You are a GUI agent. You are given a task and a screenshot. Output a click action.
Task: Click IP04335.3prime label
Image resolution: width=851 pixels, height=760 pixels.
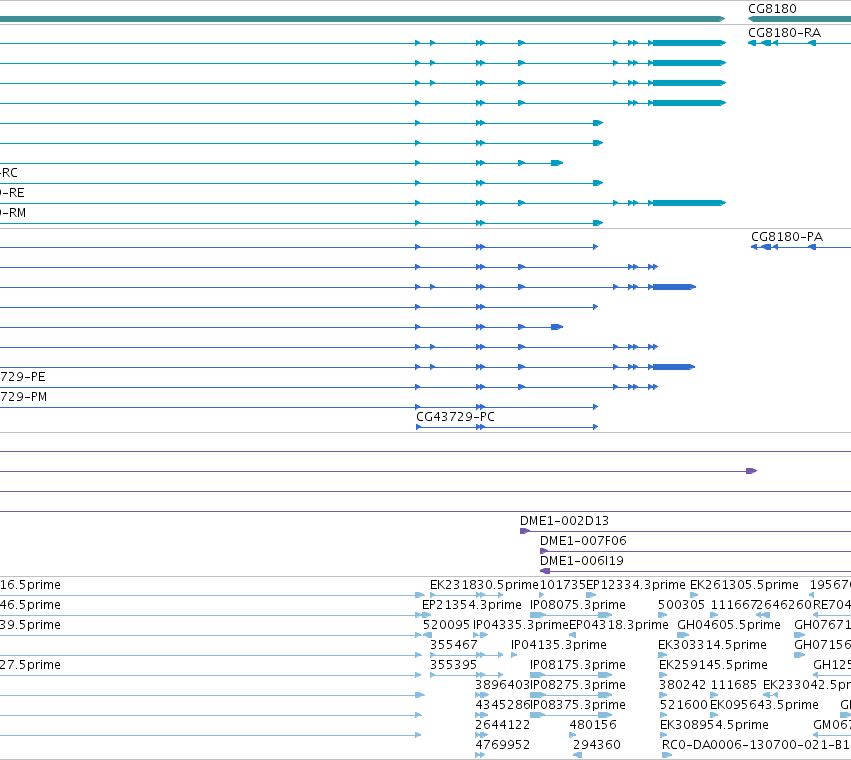[x=520, y=625]
